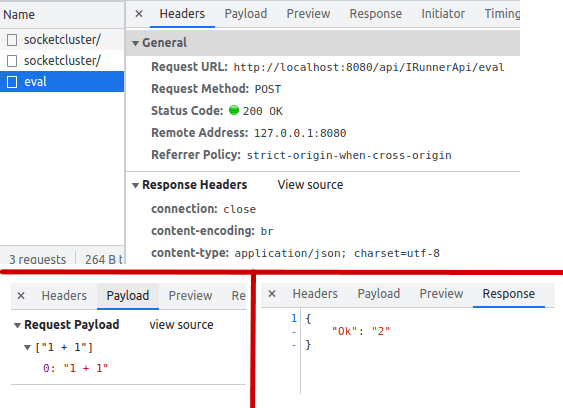This screenshot has height=408, width=563.
Task: Collapse the General section
Action: 135,43
